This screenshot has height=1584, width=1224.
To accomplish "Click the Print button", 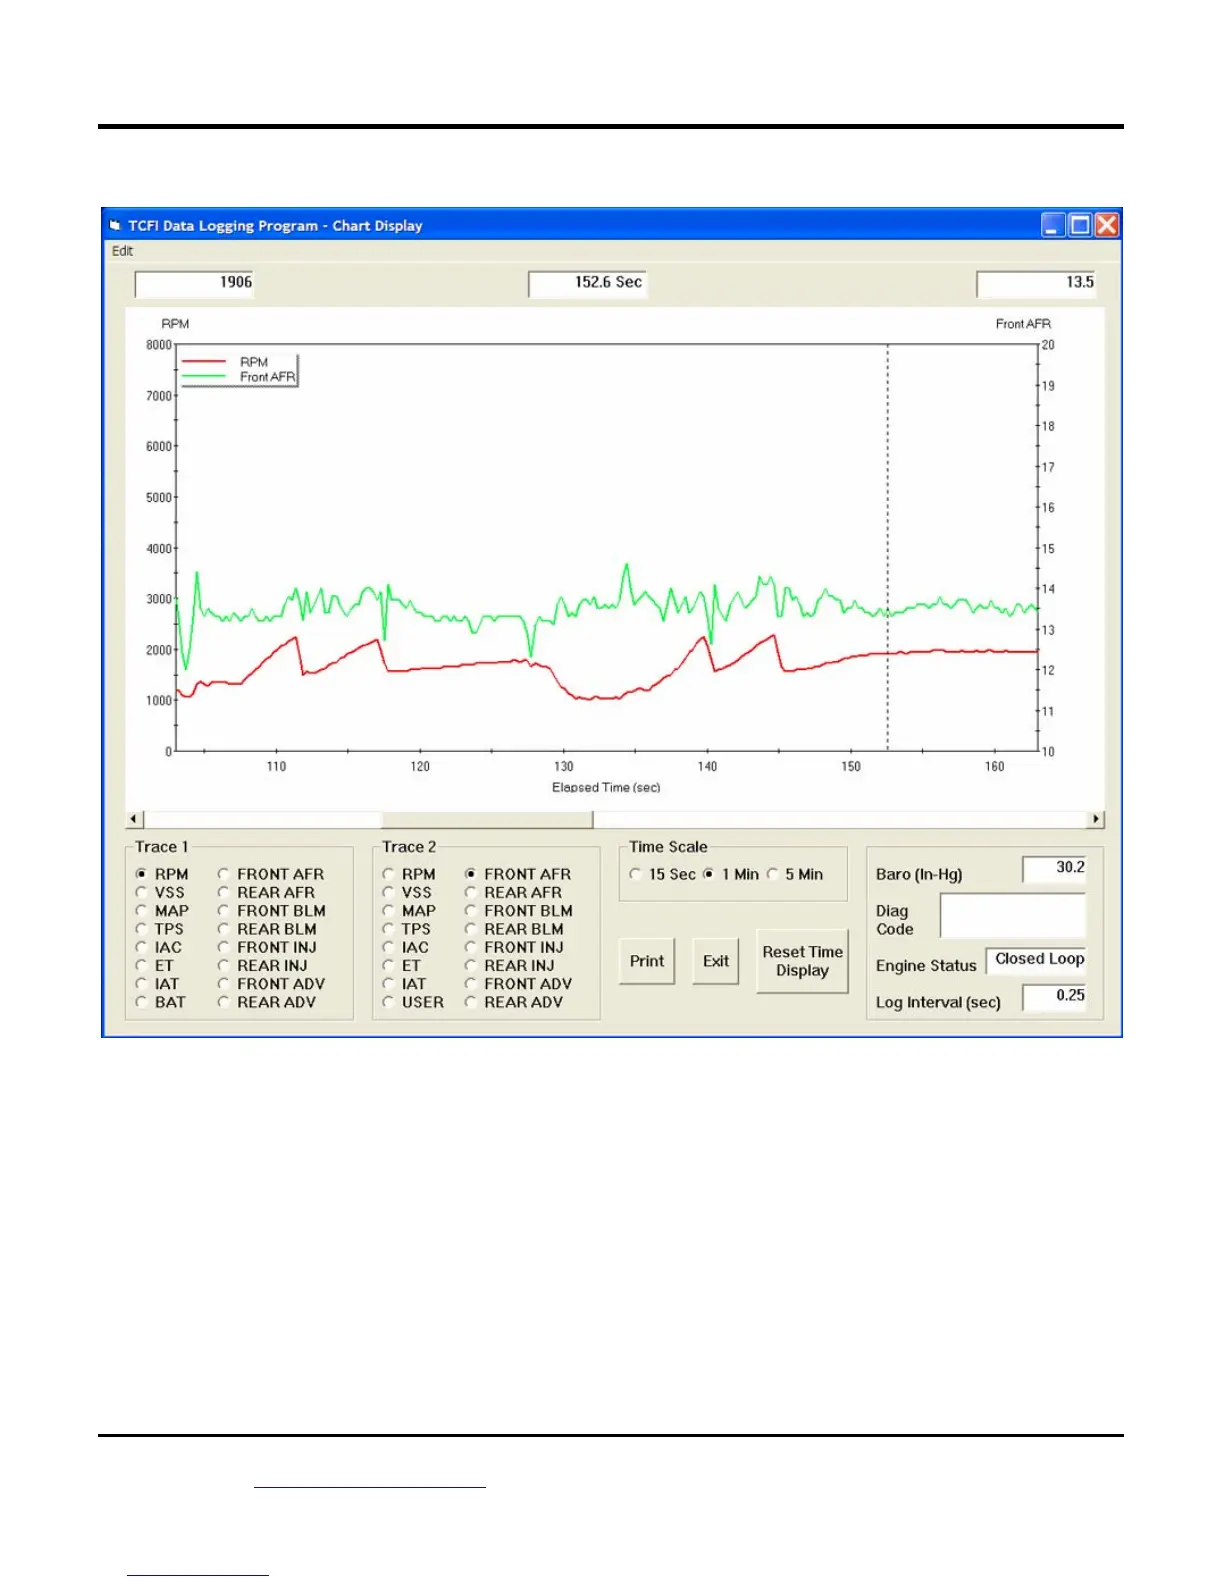I will click(x=647, y=961).
